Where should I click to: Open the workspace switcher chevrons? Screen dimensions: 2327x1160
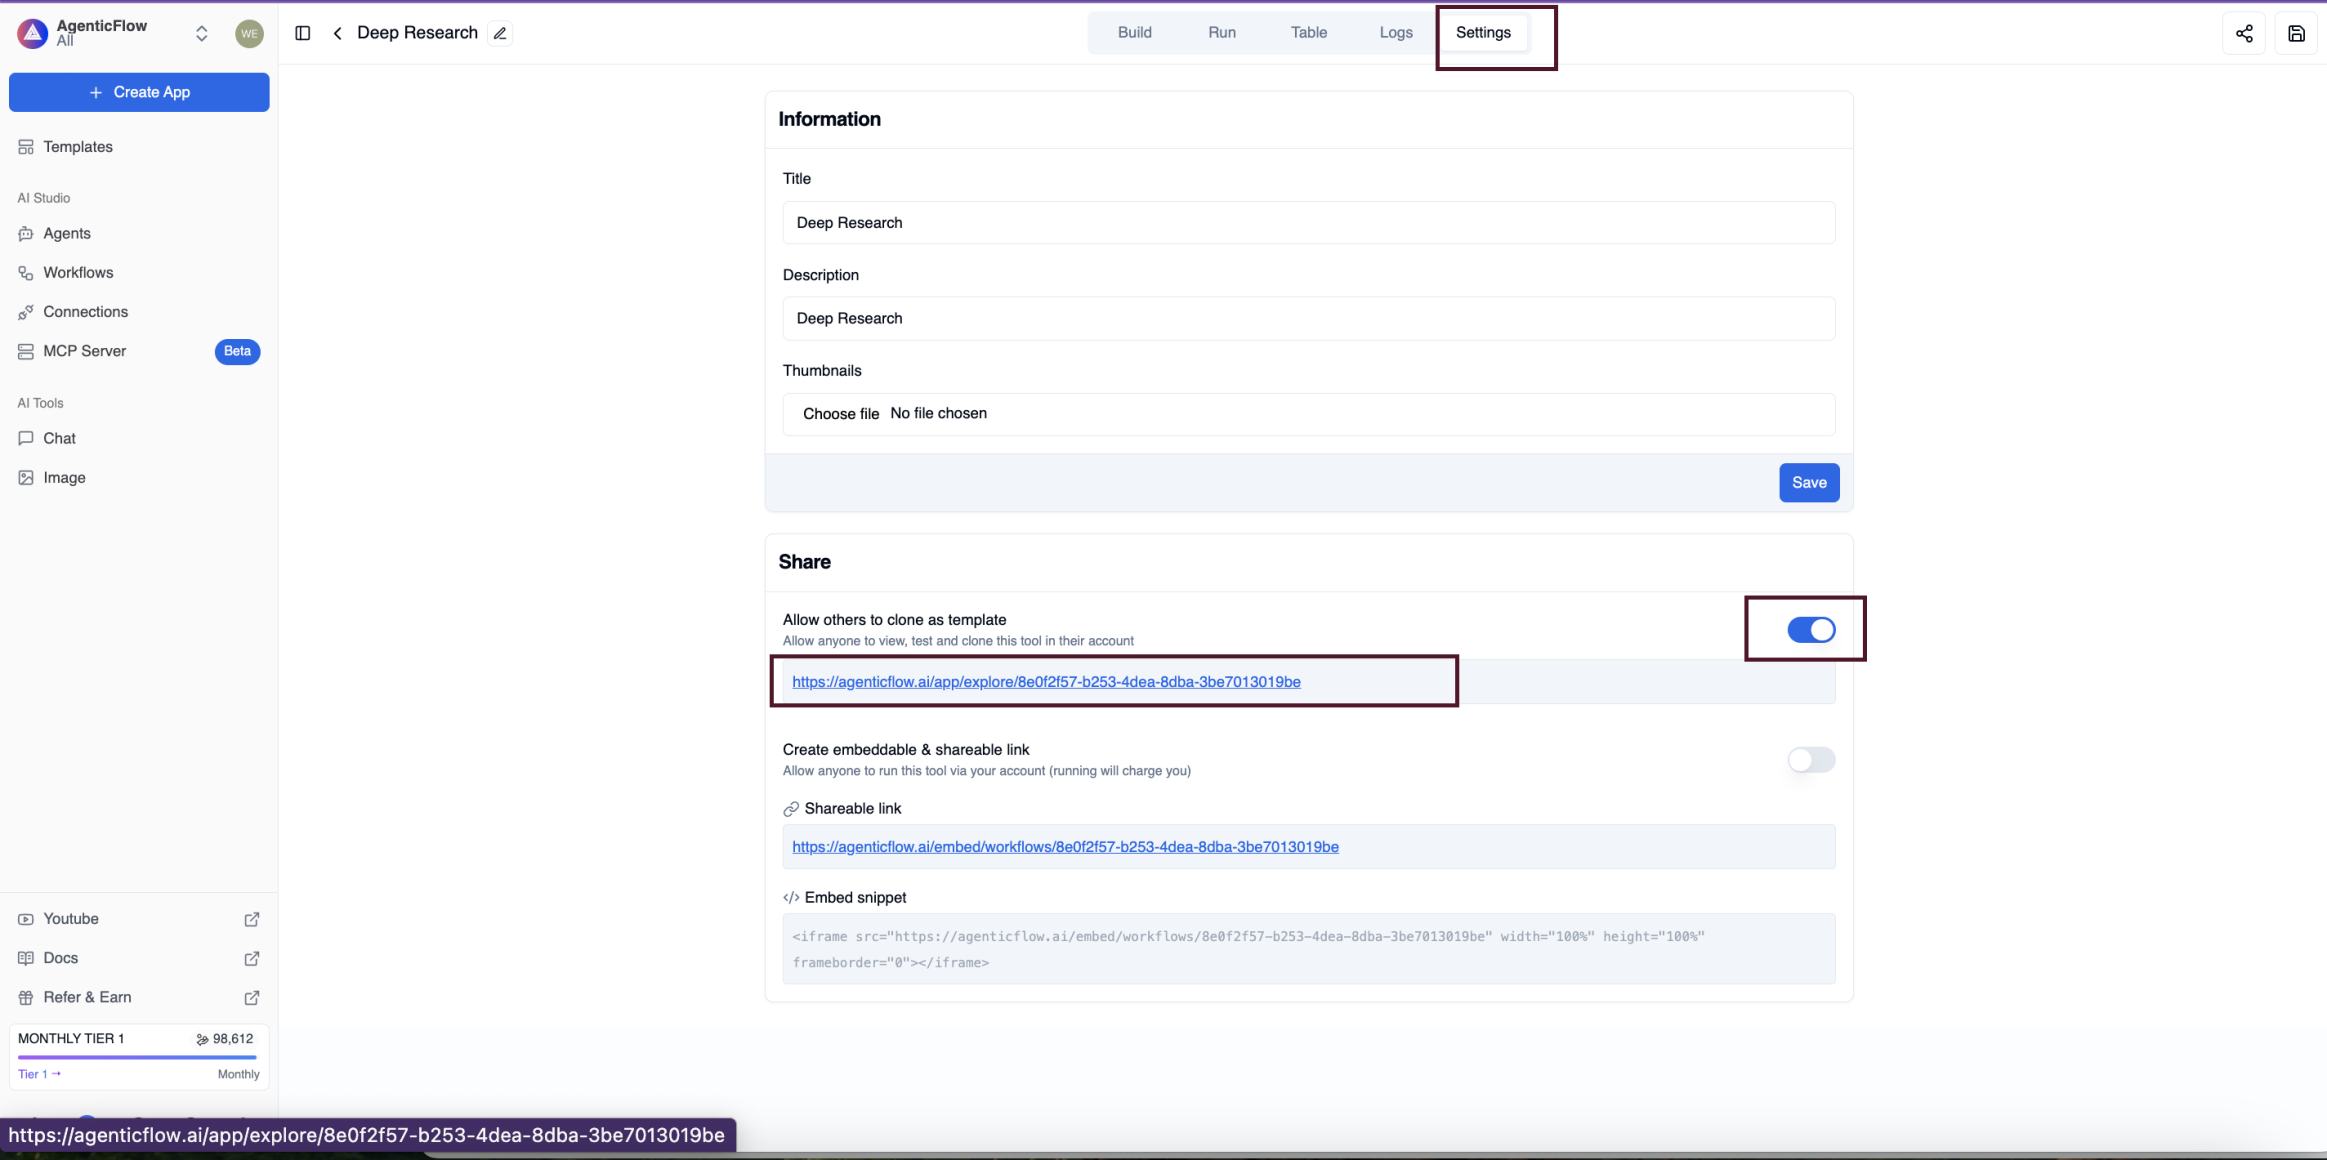tap(201, 33)
